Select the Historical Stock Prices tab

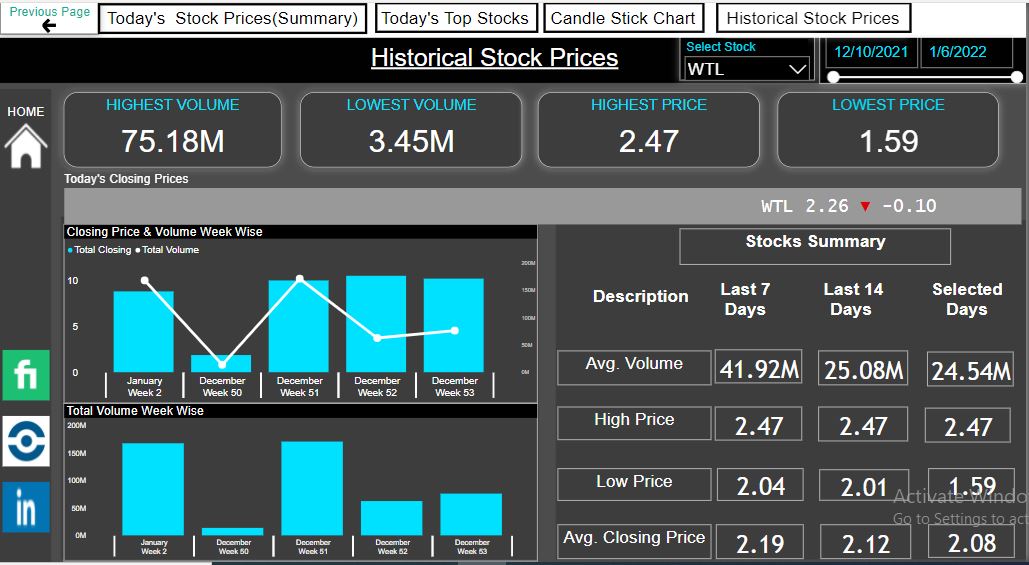click(x=813, y=18)
